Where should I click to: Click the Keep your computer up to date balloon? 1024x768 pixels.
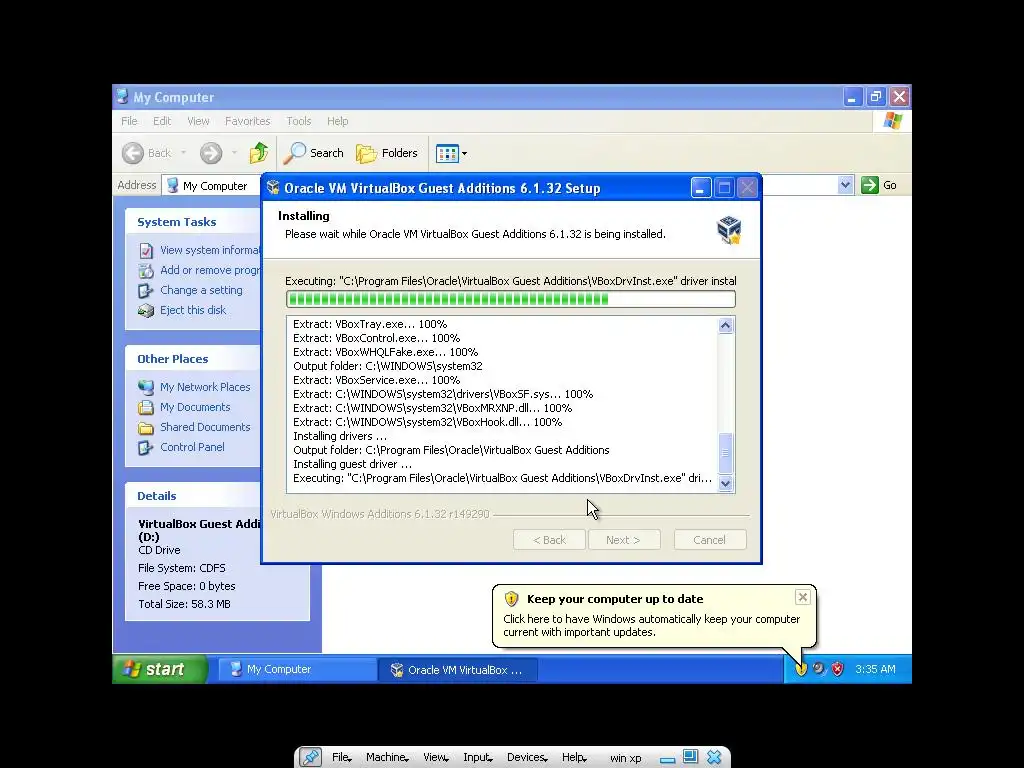point(654,616)
